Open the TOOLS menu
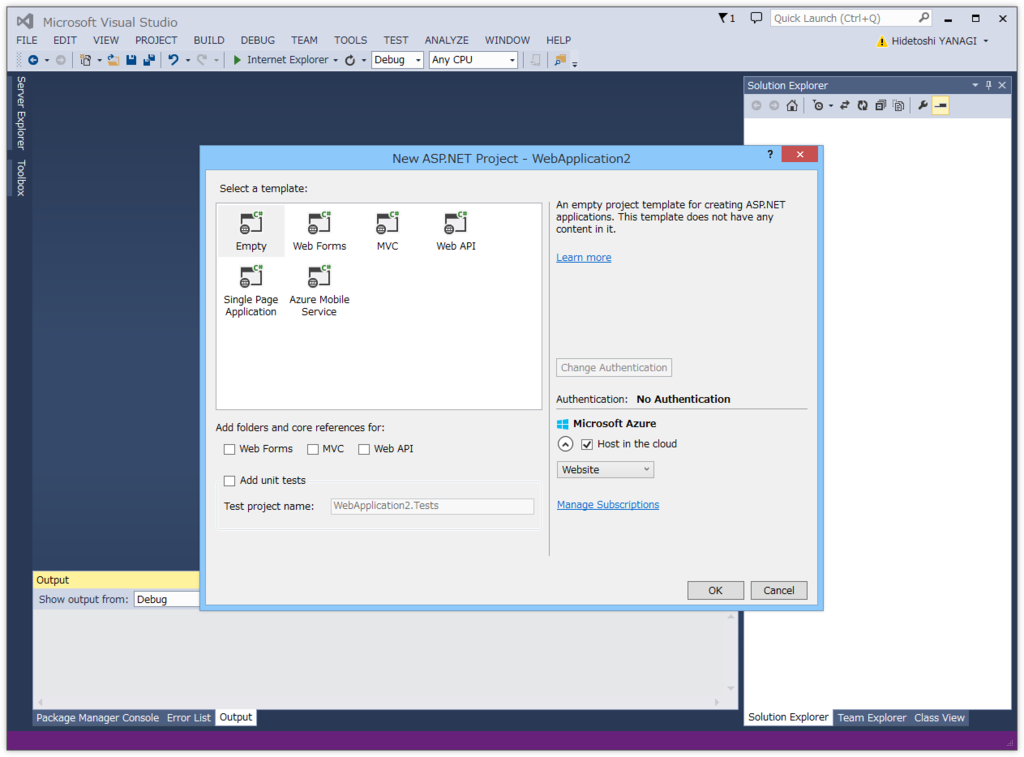 click(x=351, y=40)
